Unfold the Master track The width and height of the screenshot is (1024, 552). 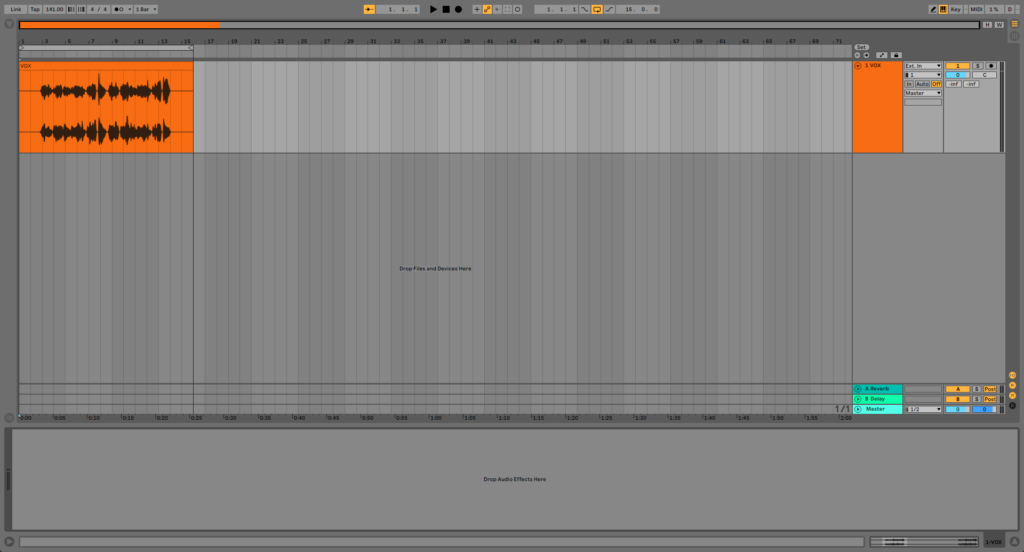(x=858, y=410)
